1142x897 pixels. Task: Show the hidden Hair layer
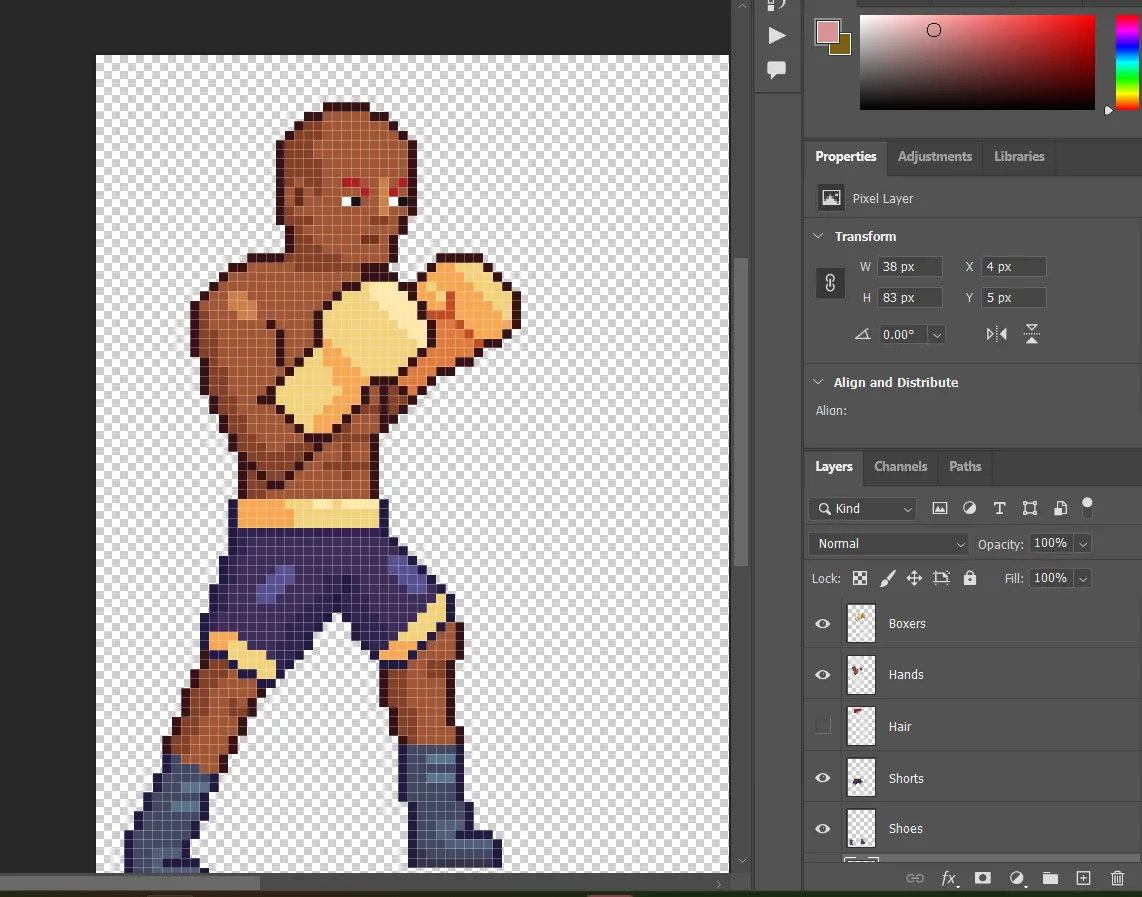[x=823, y=727]
